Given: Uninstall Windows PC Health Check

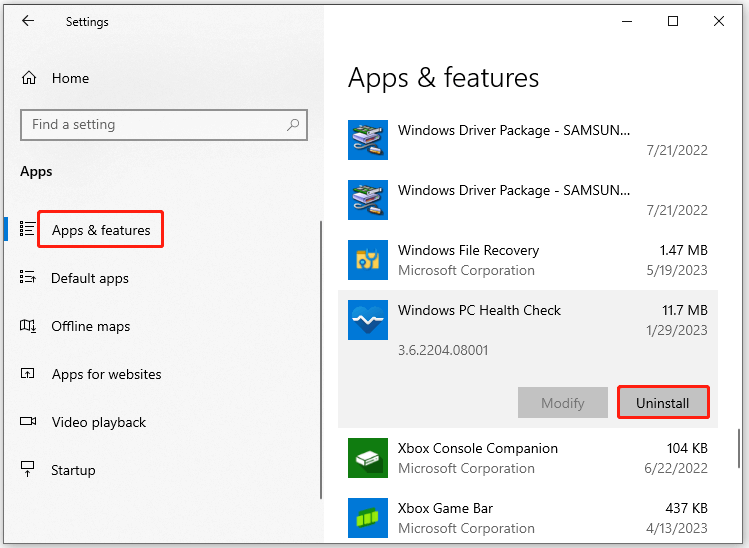Looking at the screenshot, I should 663,402.
